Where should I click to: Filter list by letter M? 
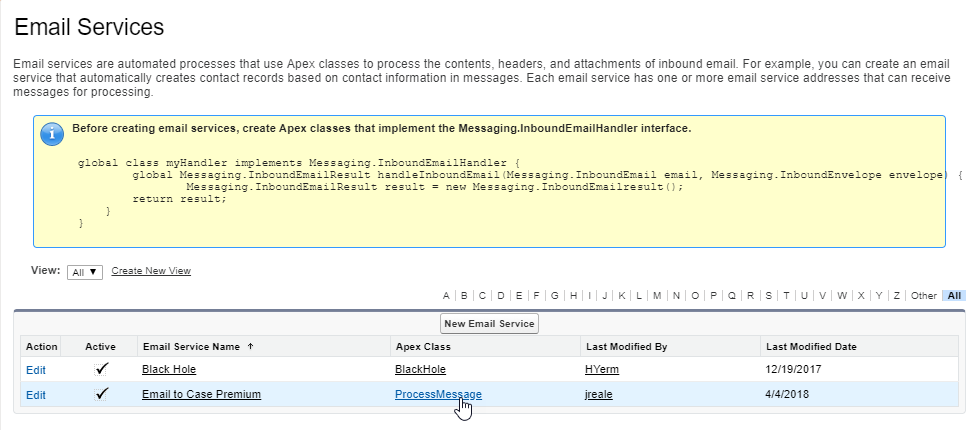(x=657, y=296)
